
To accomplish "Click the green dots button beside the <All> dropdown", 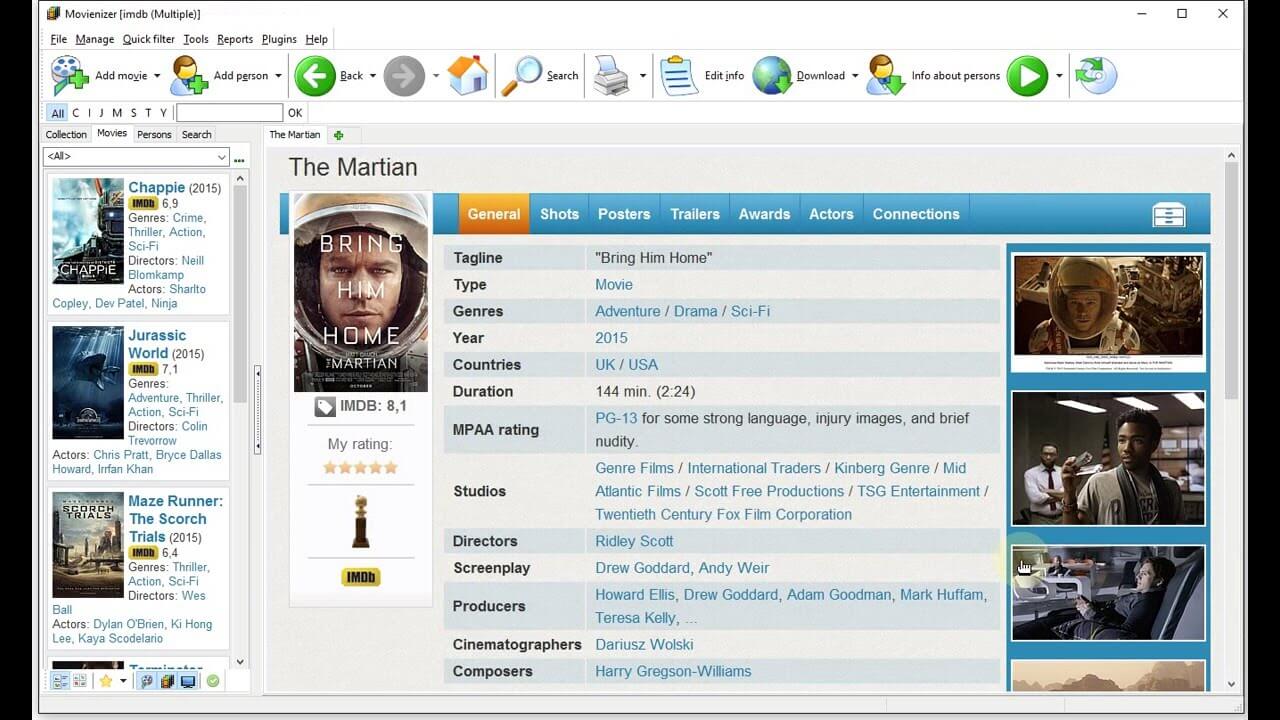I will pyautogui.click(x=239, y=158).
